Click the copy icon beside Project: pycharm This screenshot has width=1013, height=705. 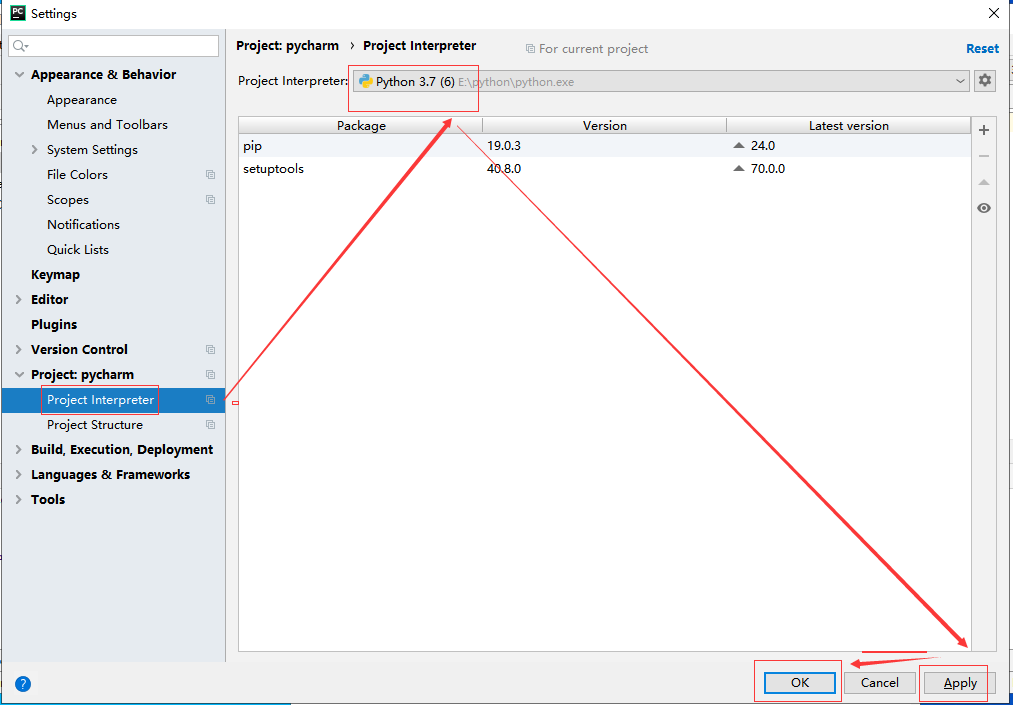211,375
